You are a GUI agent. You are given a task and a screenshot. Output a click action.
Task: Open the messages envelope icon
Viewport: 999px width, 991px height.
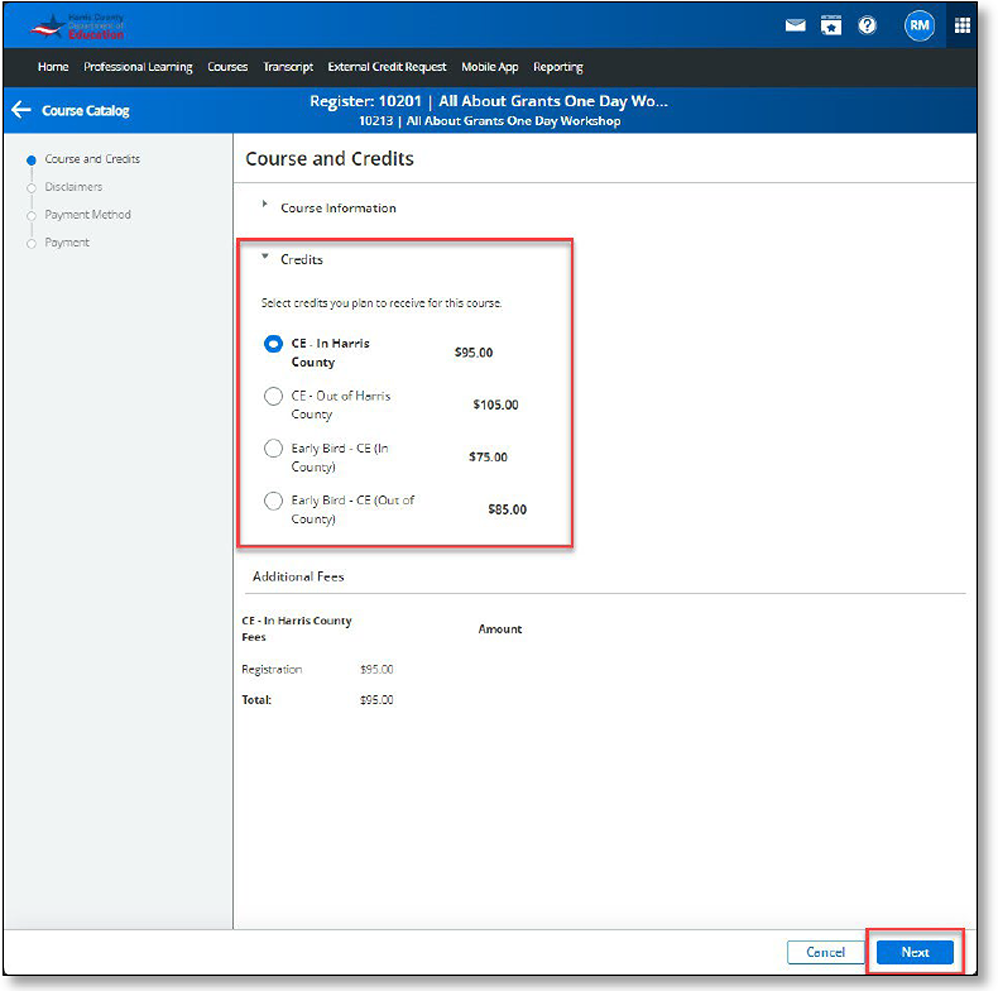pyautogui.click(x=795, y=25)
